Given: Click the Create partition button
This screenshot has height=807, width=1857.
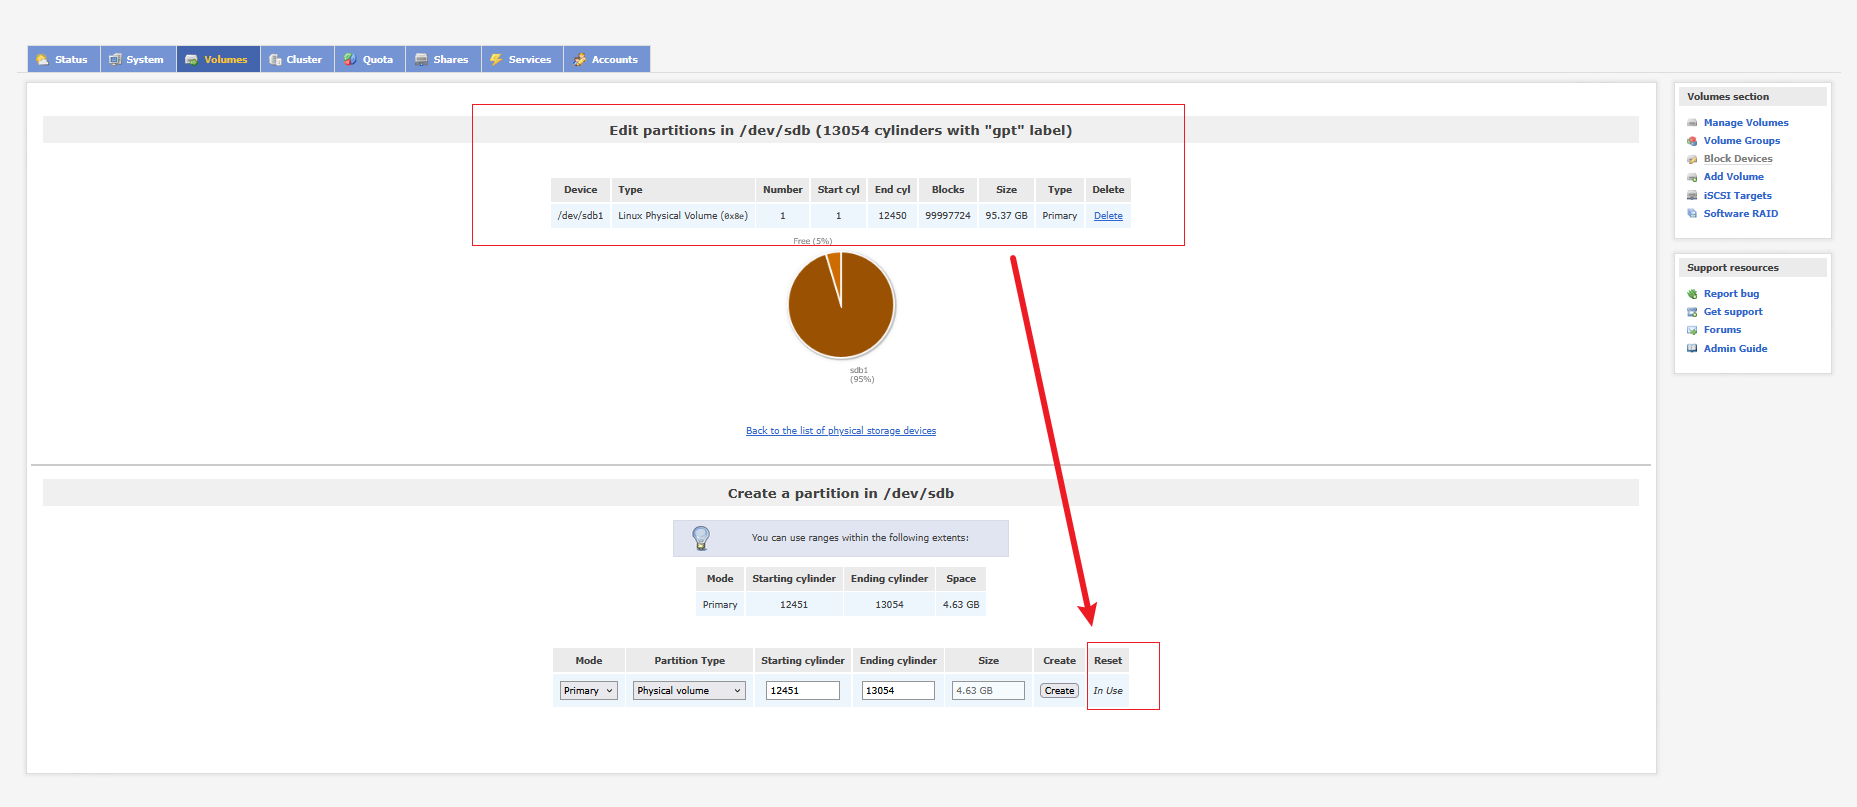Looking at the screenshot, I should [x=1060, y=691].
